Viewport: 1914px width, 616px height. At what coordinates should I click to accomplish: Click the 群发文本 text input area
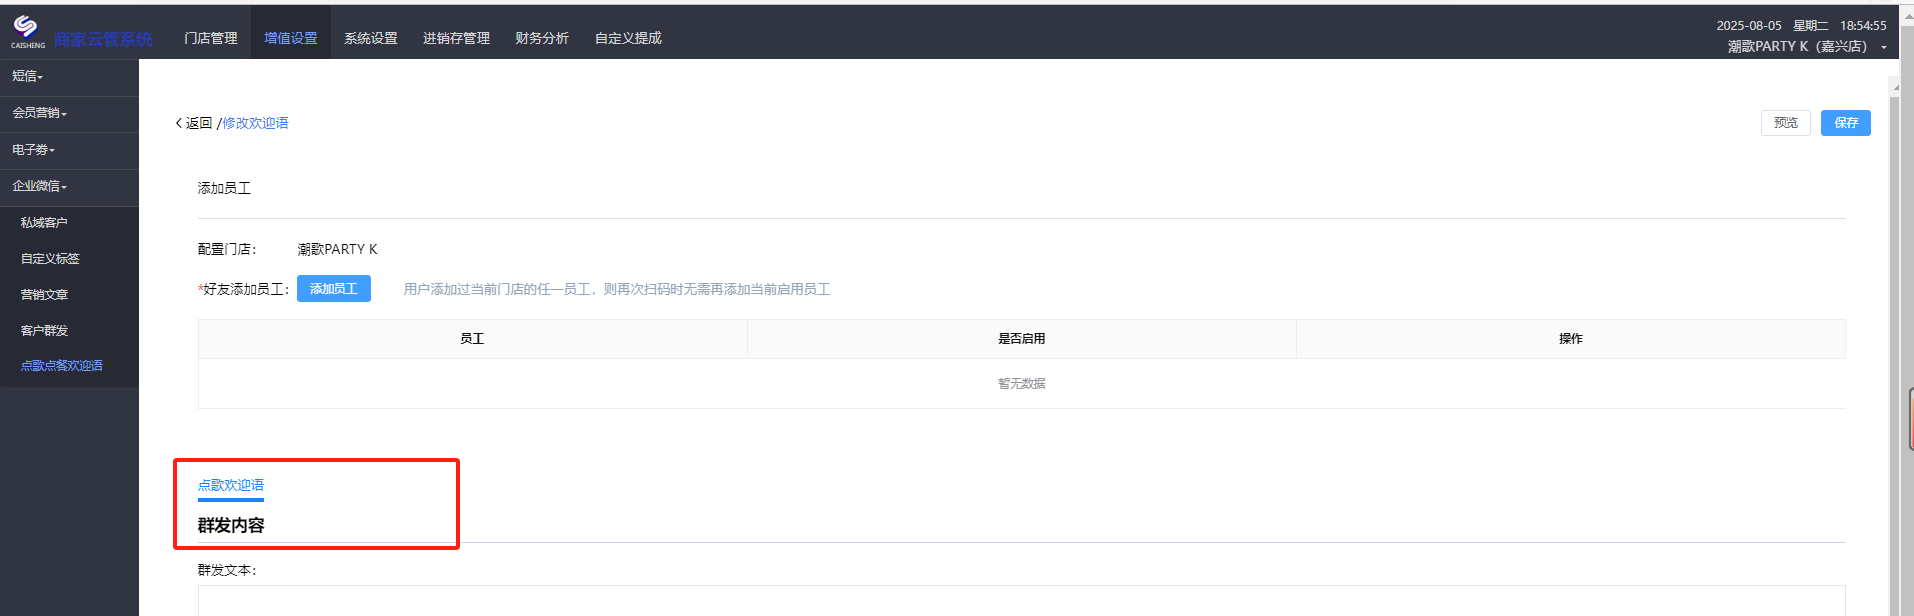coord(1021,600)
